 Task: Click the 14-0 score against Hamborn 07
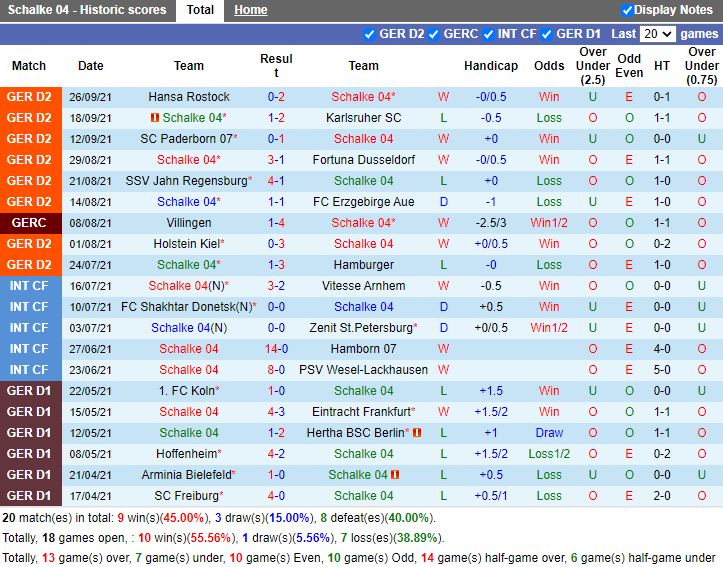tap(276, 349)
